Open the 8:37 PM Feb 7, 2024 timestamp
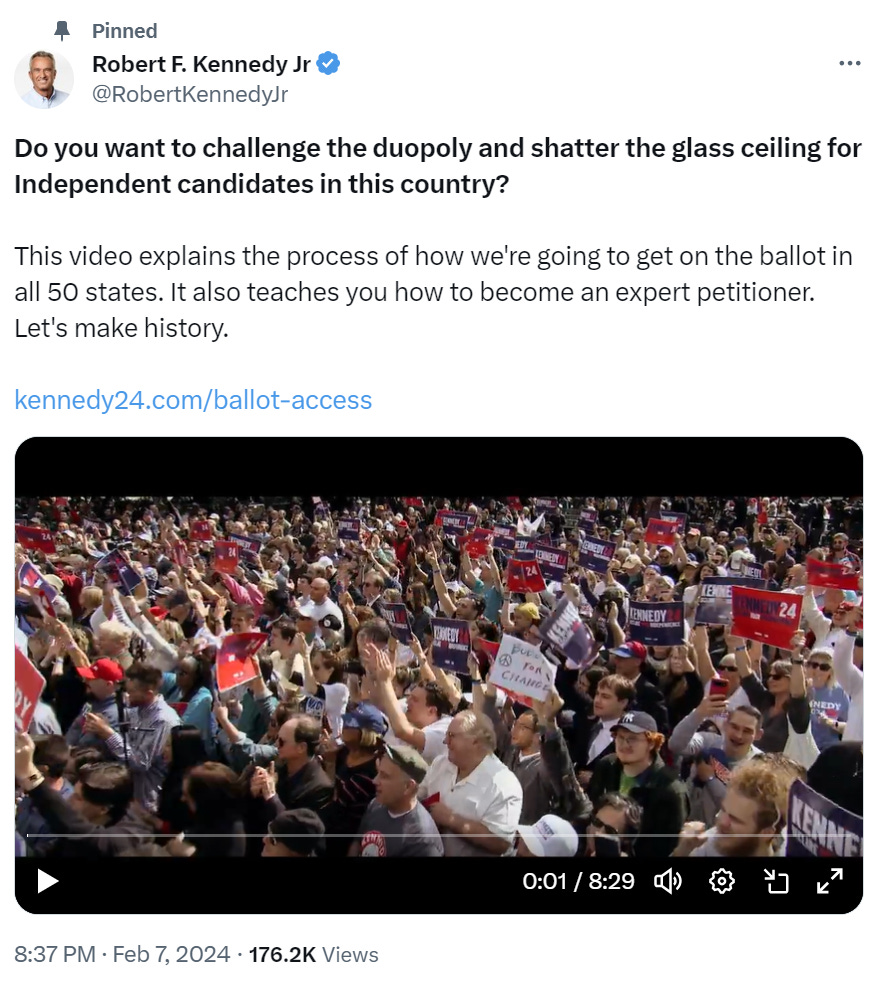The width and height of the screenshot is (877, 984). pyautogui.click(x=122, y=955)
